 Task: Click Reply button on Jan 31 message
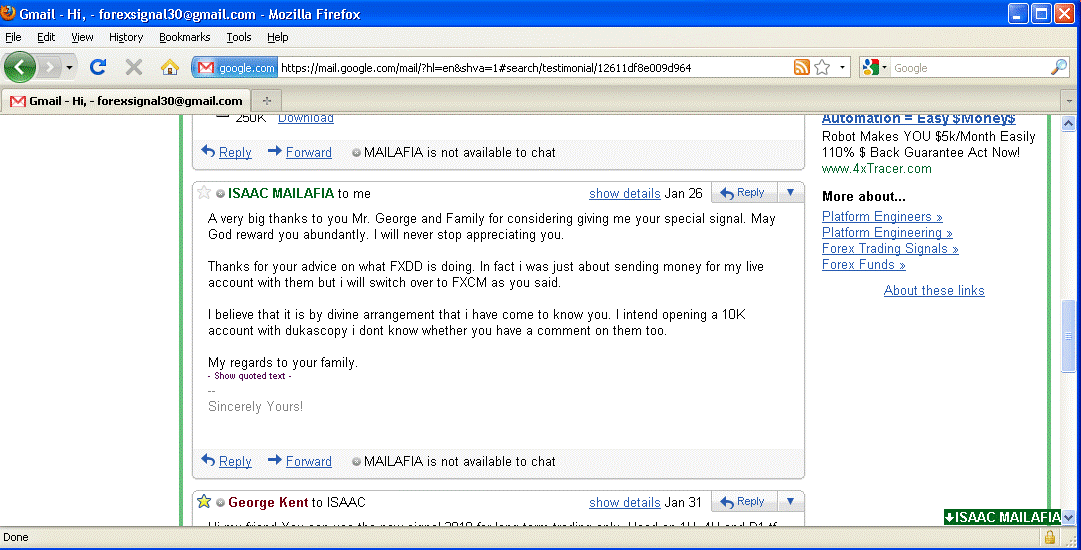click(743, 502)
